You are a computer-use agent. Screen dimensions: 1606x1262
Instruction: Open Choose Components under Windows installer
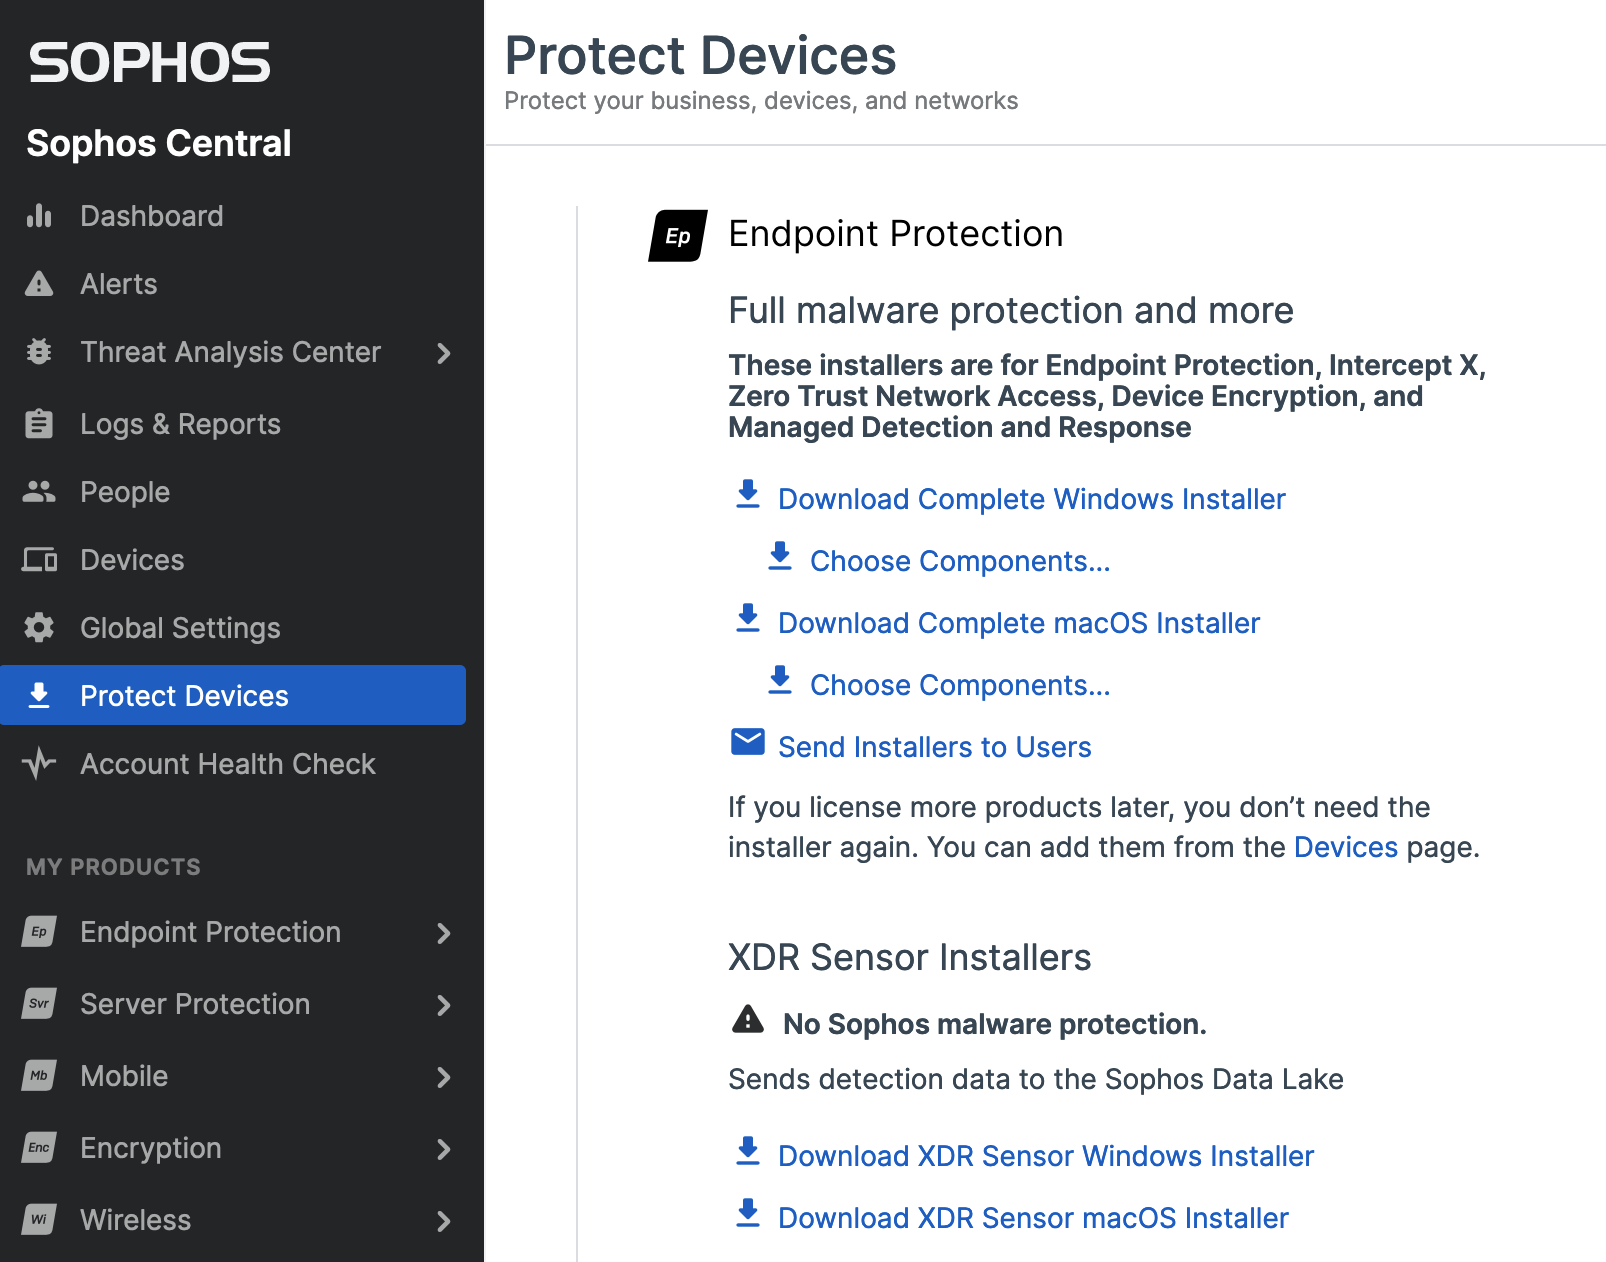tap(959, 561)
